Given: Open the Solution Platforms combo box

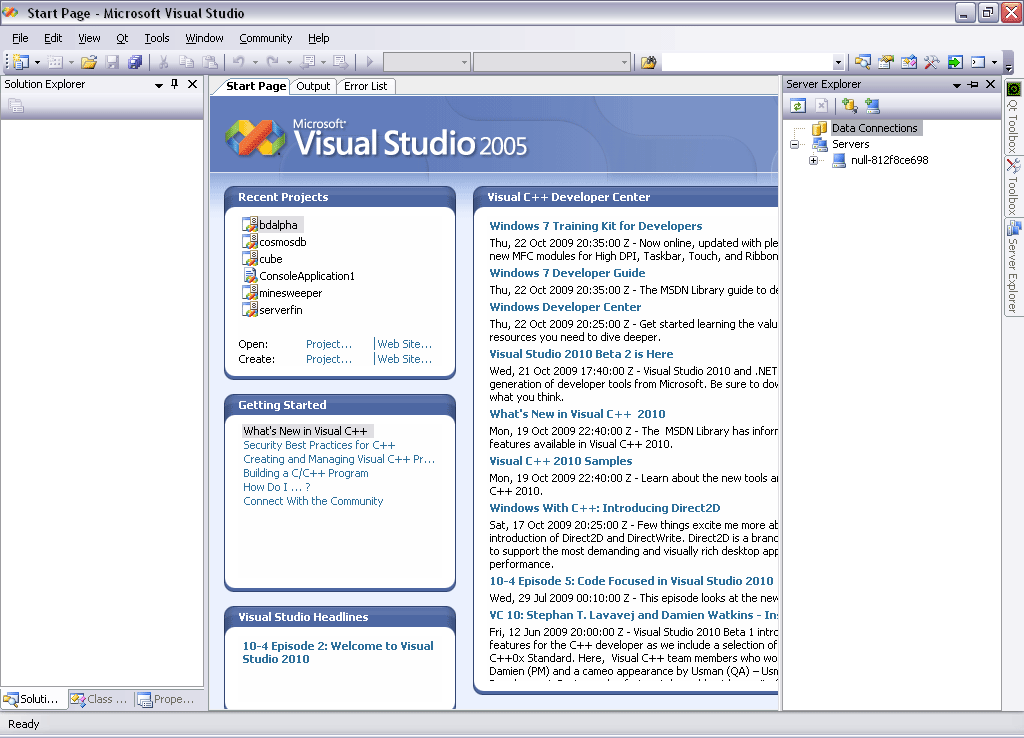Looking at the screenshot, I should 552,62.
